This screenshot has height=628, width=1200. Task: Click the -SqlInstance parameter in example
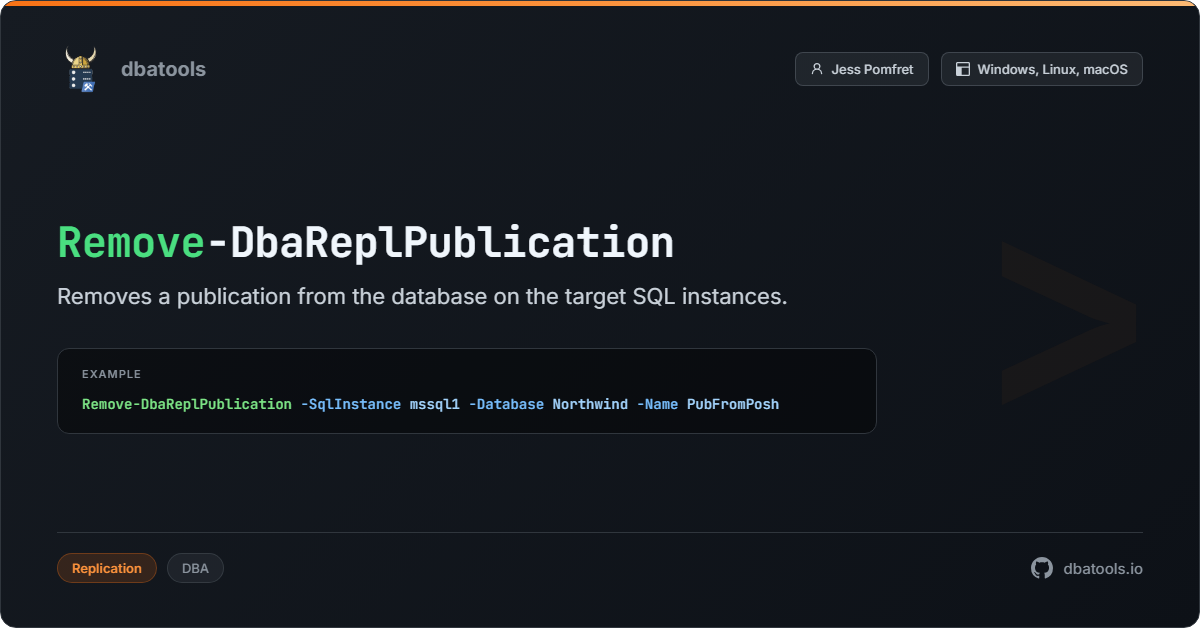click(x=351, y=404)
